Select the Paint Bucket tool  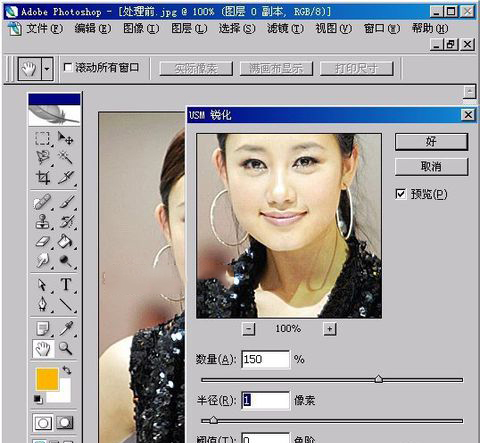click(65, 241)
